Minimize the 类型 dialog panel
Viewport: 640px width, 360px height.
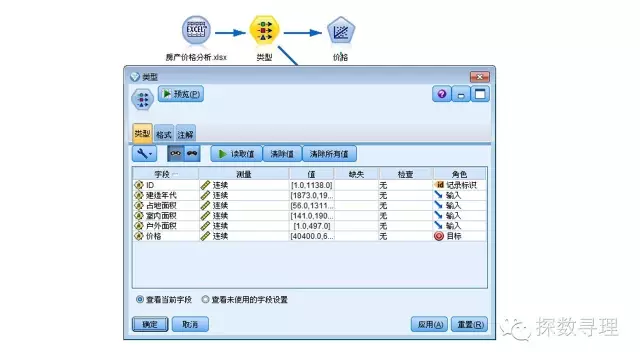click(x=461, y=94)
